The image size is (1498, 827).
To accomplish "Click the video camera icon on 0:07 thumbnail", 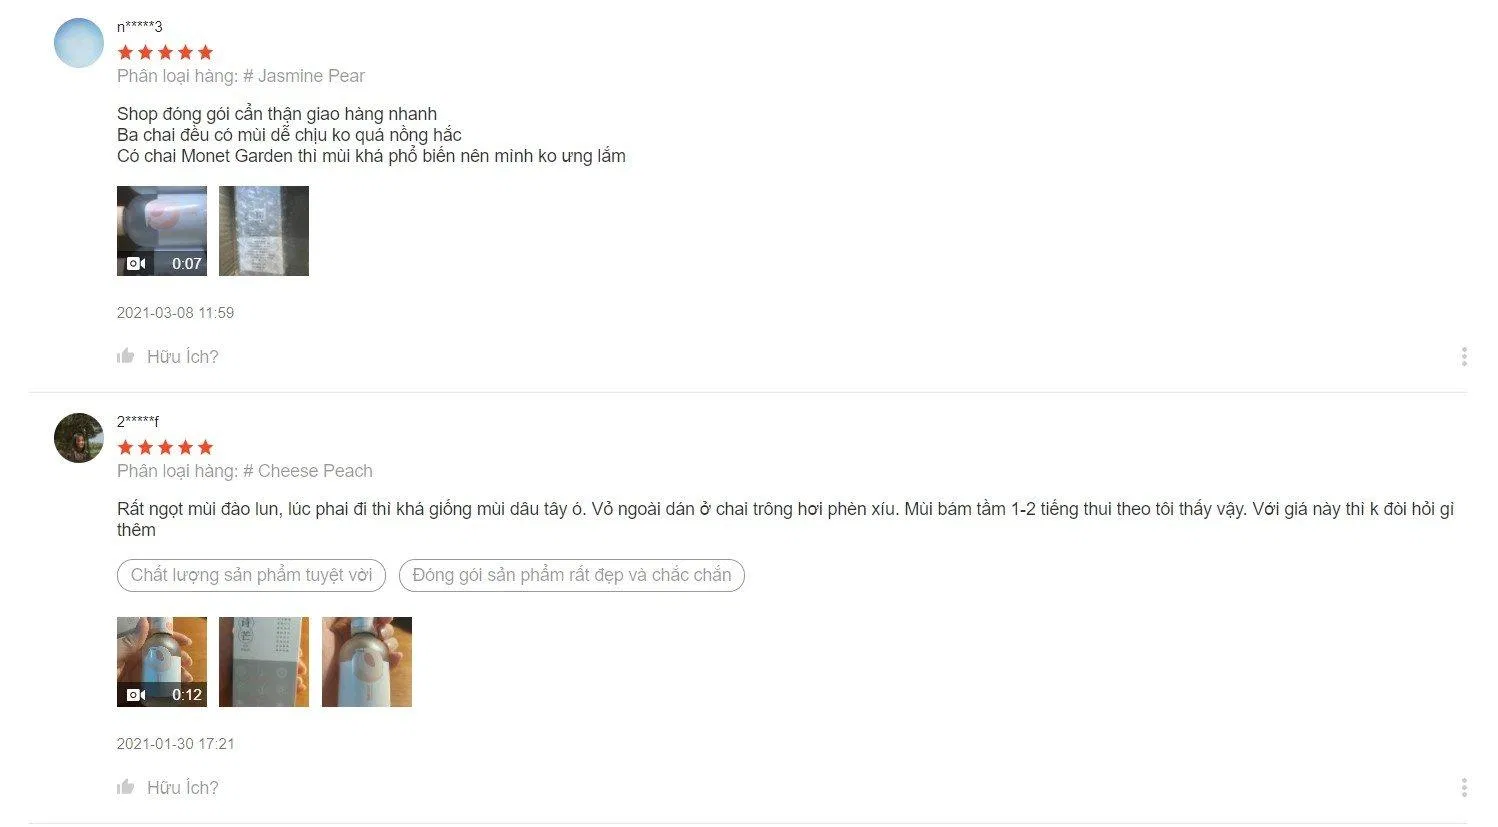I will (136, 264).
